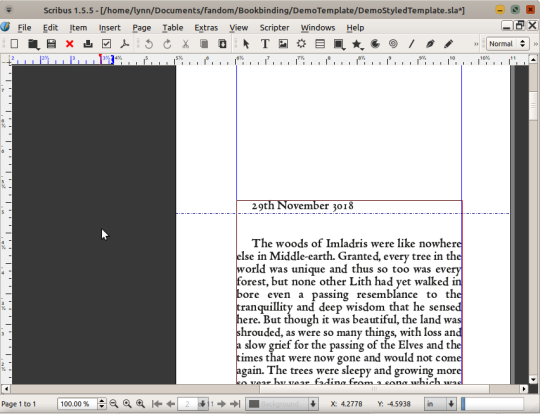The image size is (540, 414).
Task: Open the Item menu
Action: point(78,28)
